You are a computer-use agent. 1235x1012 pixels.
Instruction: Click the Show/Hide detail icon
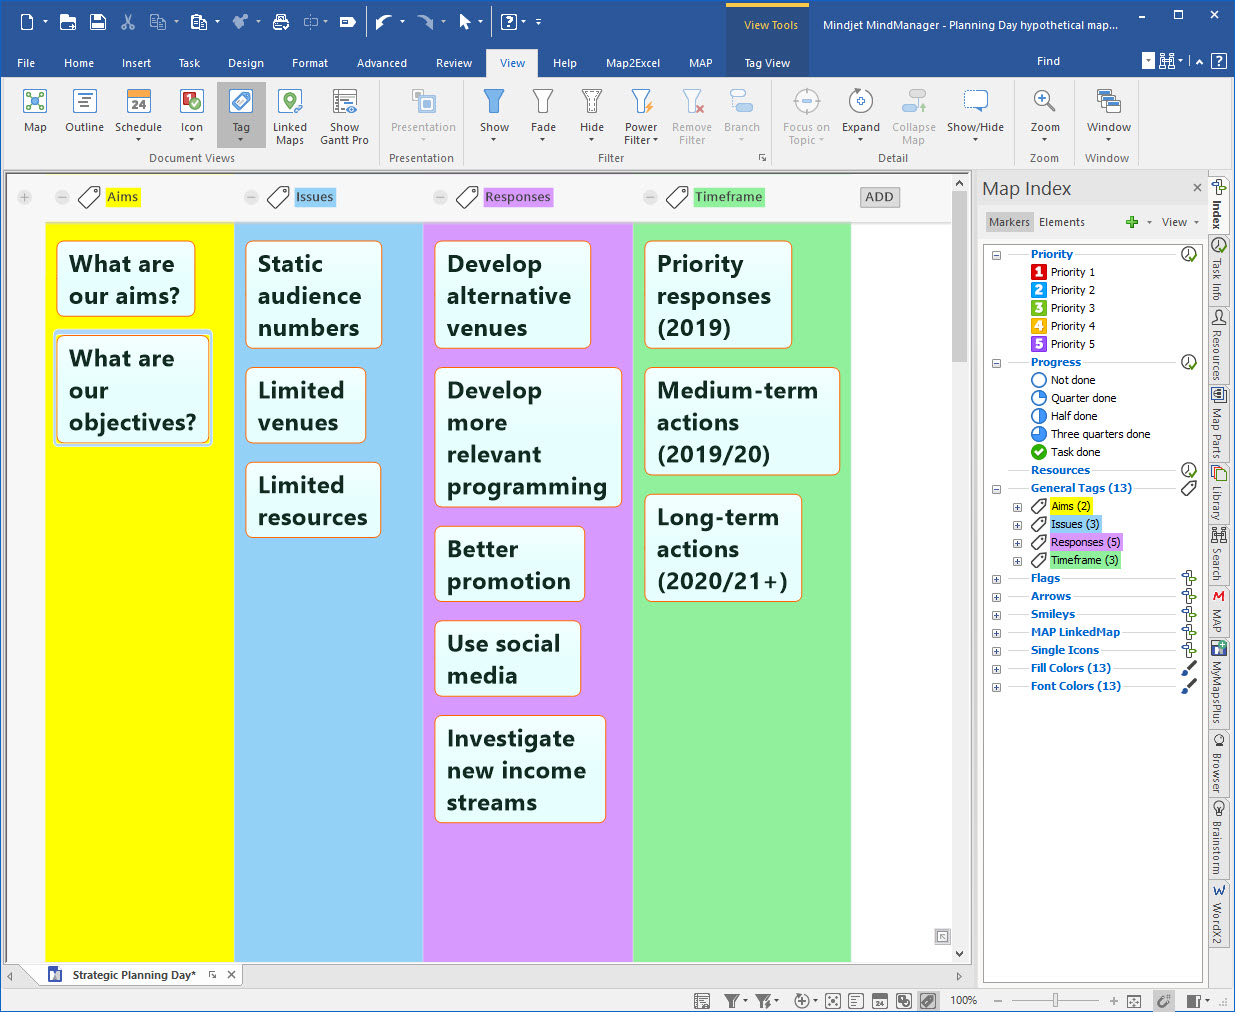point(975,111)
